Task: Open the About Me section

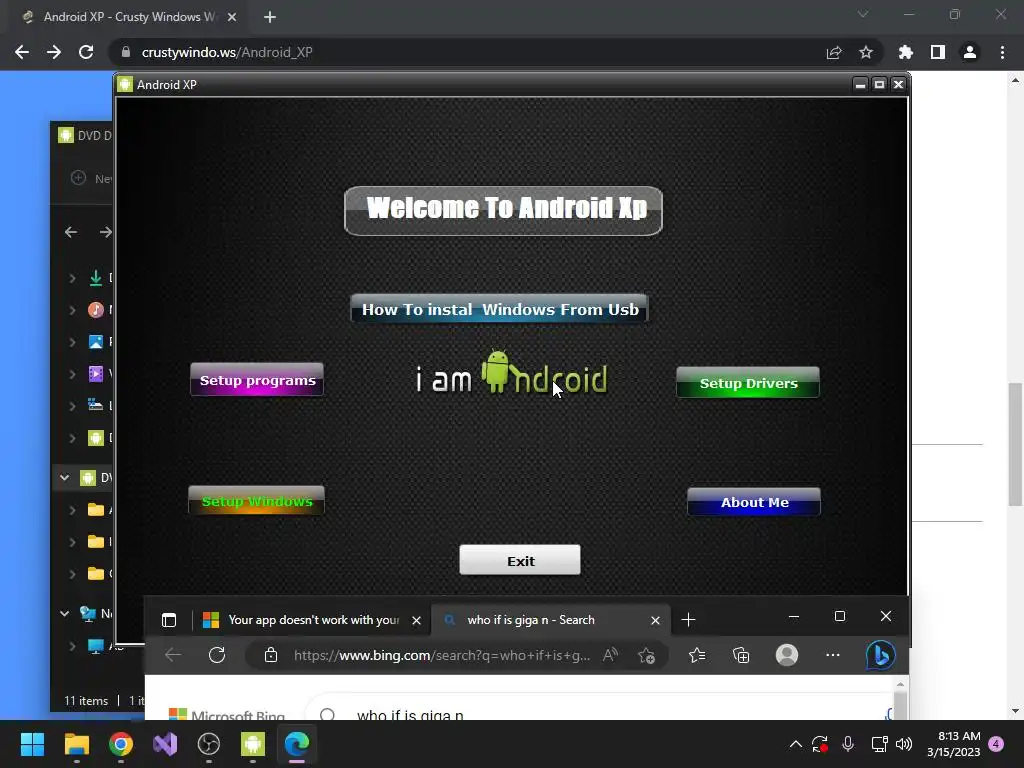Action: point(754,502)
